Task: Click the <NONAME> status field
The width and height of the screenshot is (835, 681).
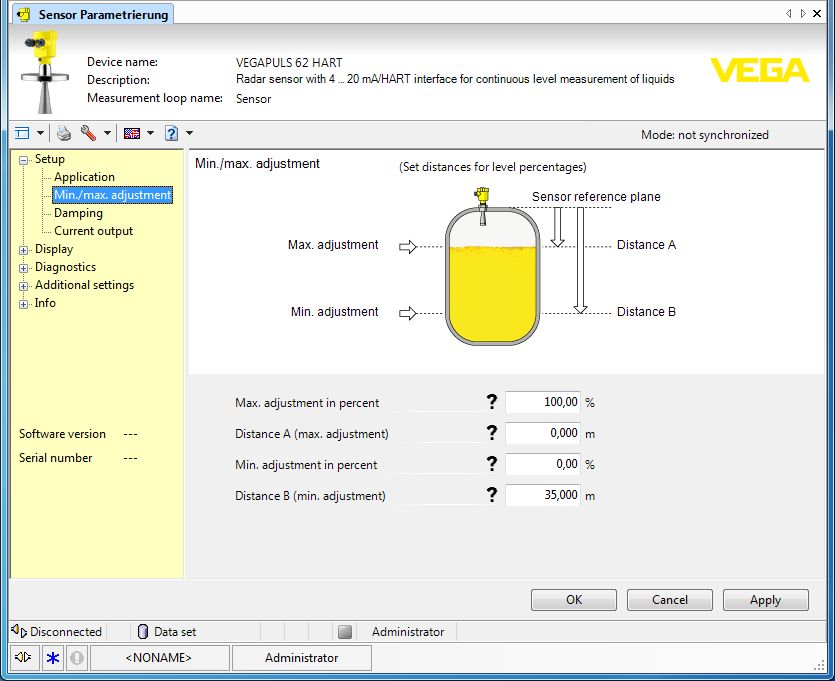Action: tap(160, 658)
